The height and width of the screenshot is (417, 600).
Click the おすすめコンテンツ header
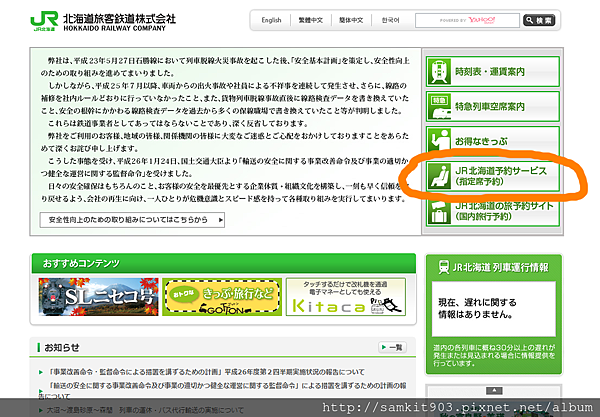pos(223,263)
